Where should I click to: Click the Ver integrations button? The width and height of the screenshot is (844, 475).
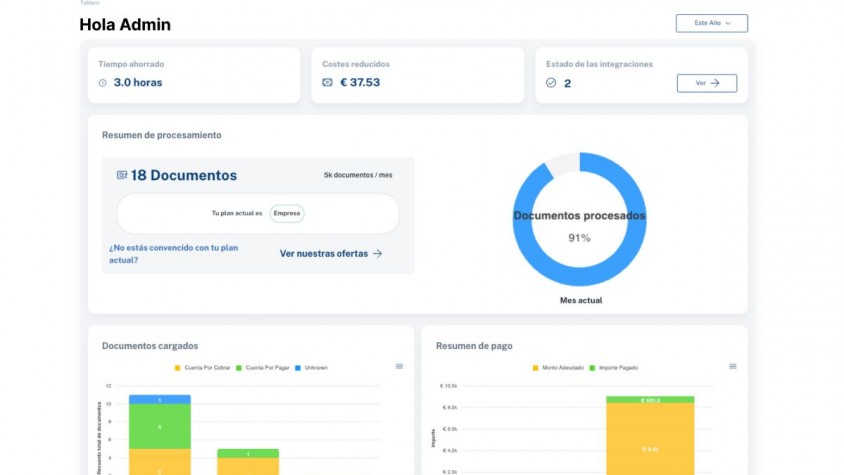click(x=707, y=83)
